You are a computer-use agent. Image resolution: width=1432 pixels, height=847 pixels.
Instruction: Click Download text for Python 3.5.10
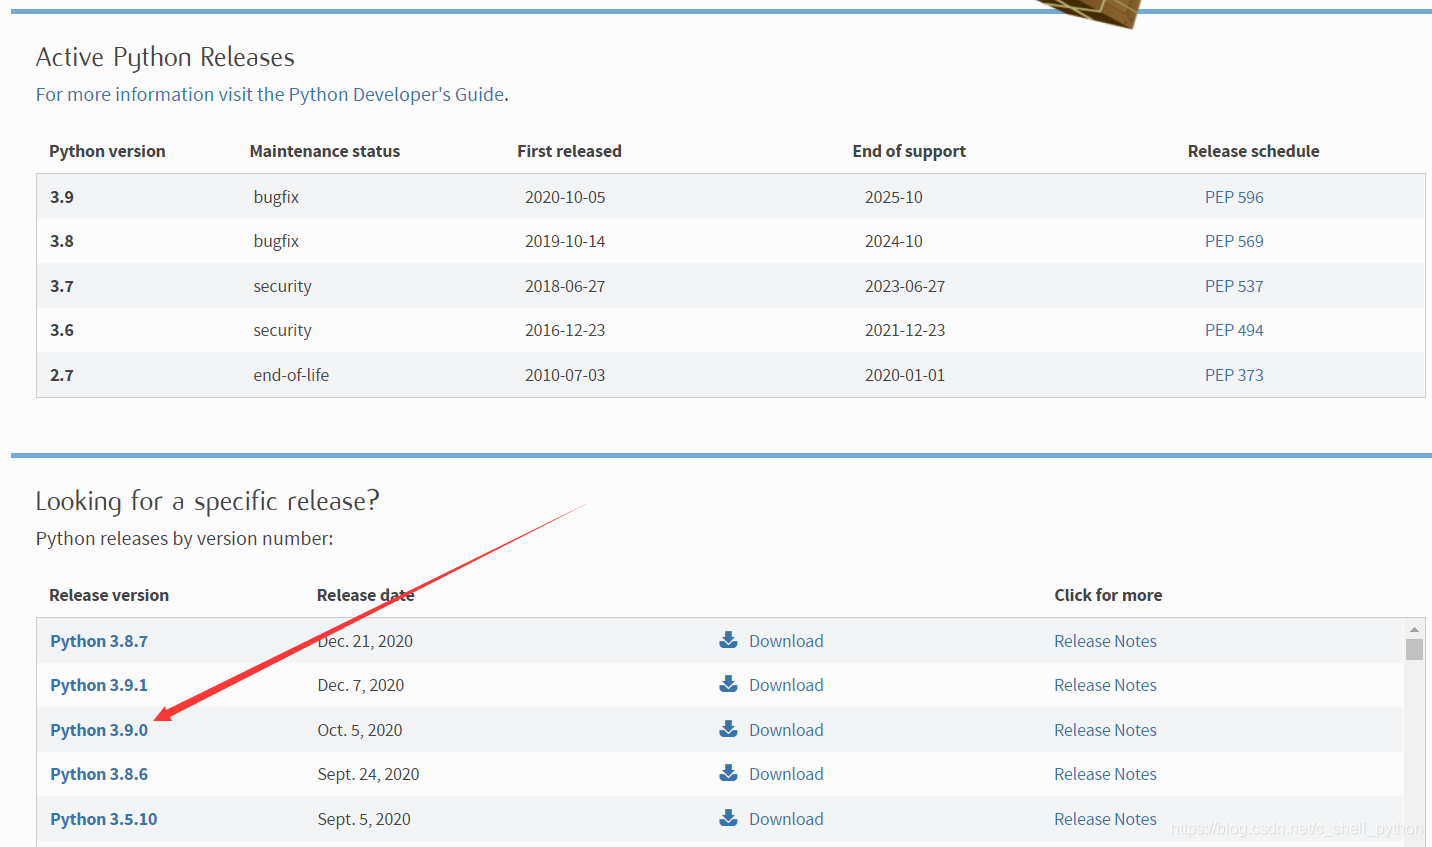(x=786, y=819)
